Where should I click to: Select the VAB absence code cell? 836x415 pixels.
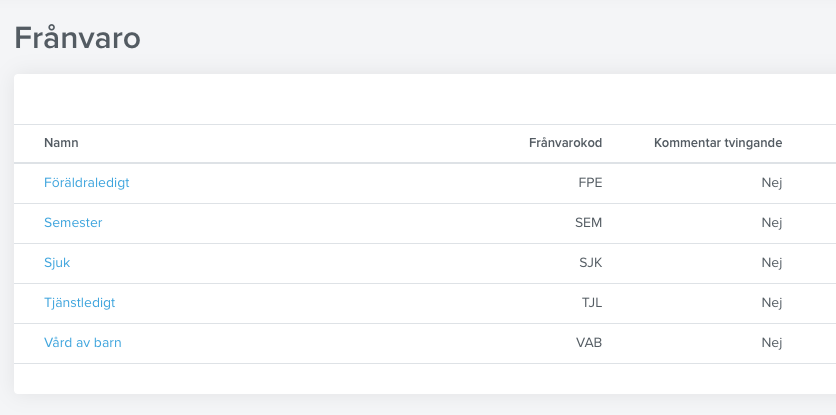click(x=589, y=343)
